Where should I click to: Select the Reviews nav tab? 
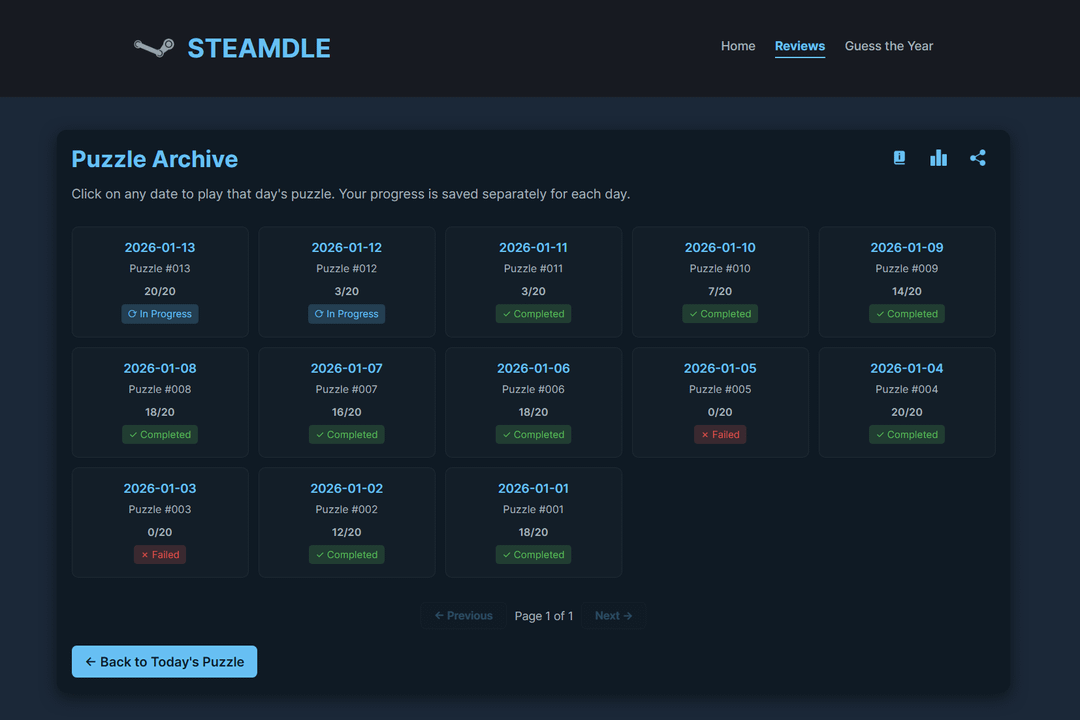tap(800, 46)
